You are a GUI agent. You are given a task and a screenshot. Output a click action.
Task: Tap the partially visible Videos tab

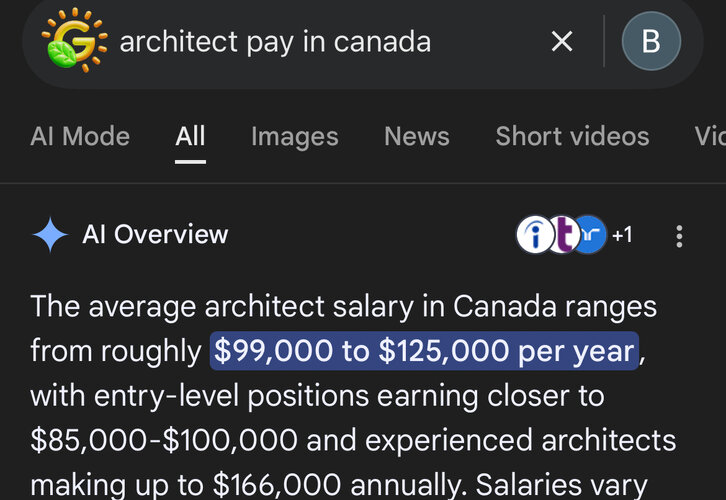[x=710, y=136]
